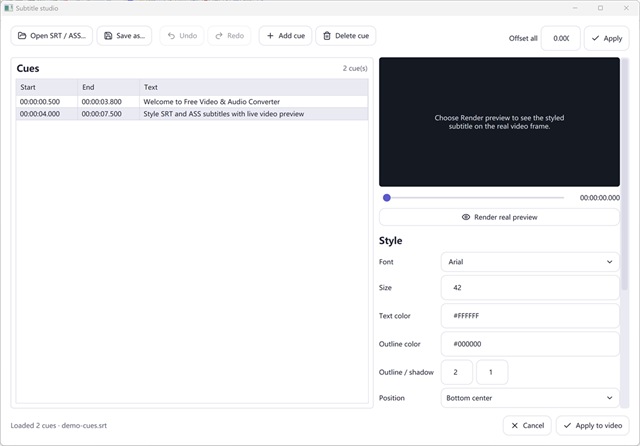
Task: Open the Font dropdown showing Arial
Action: (530, 262)
